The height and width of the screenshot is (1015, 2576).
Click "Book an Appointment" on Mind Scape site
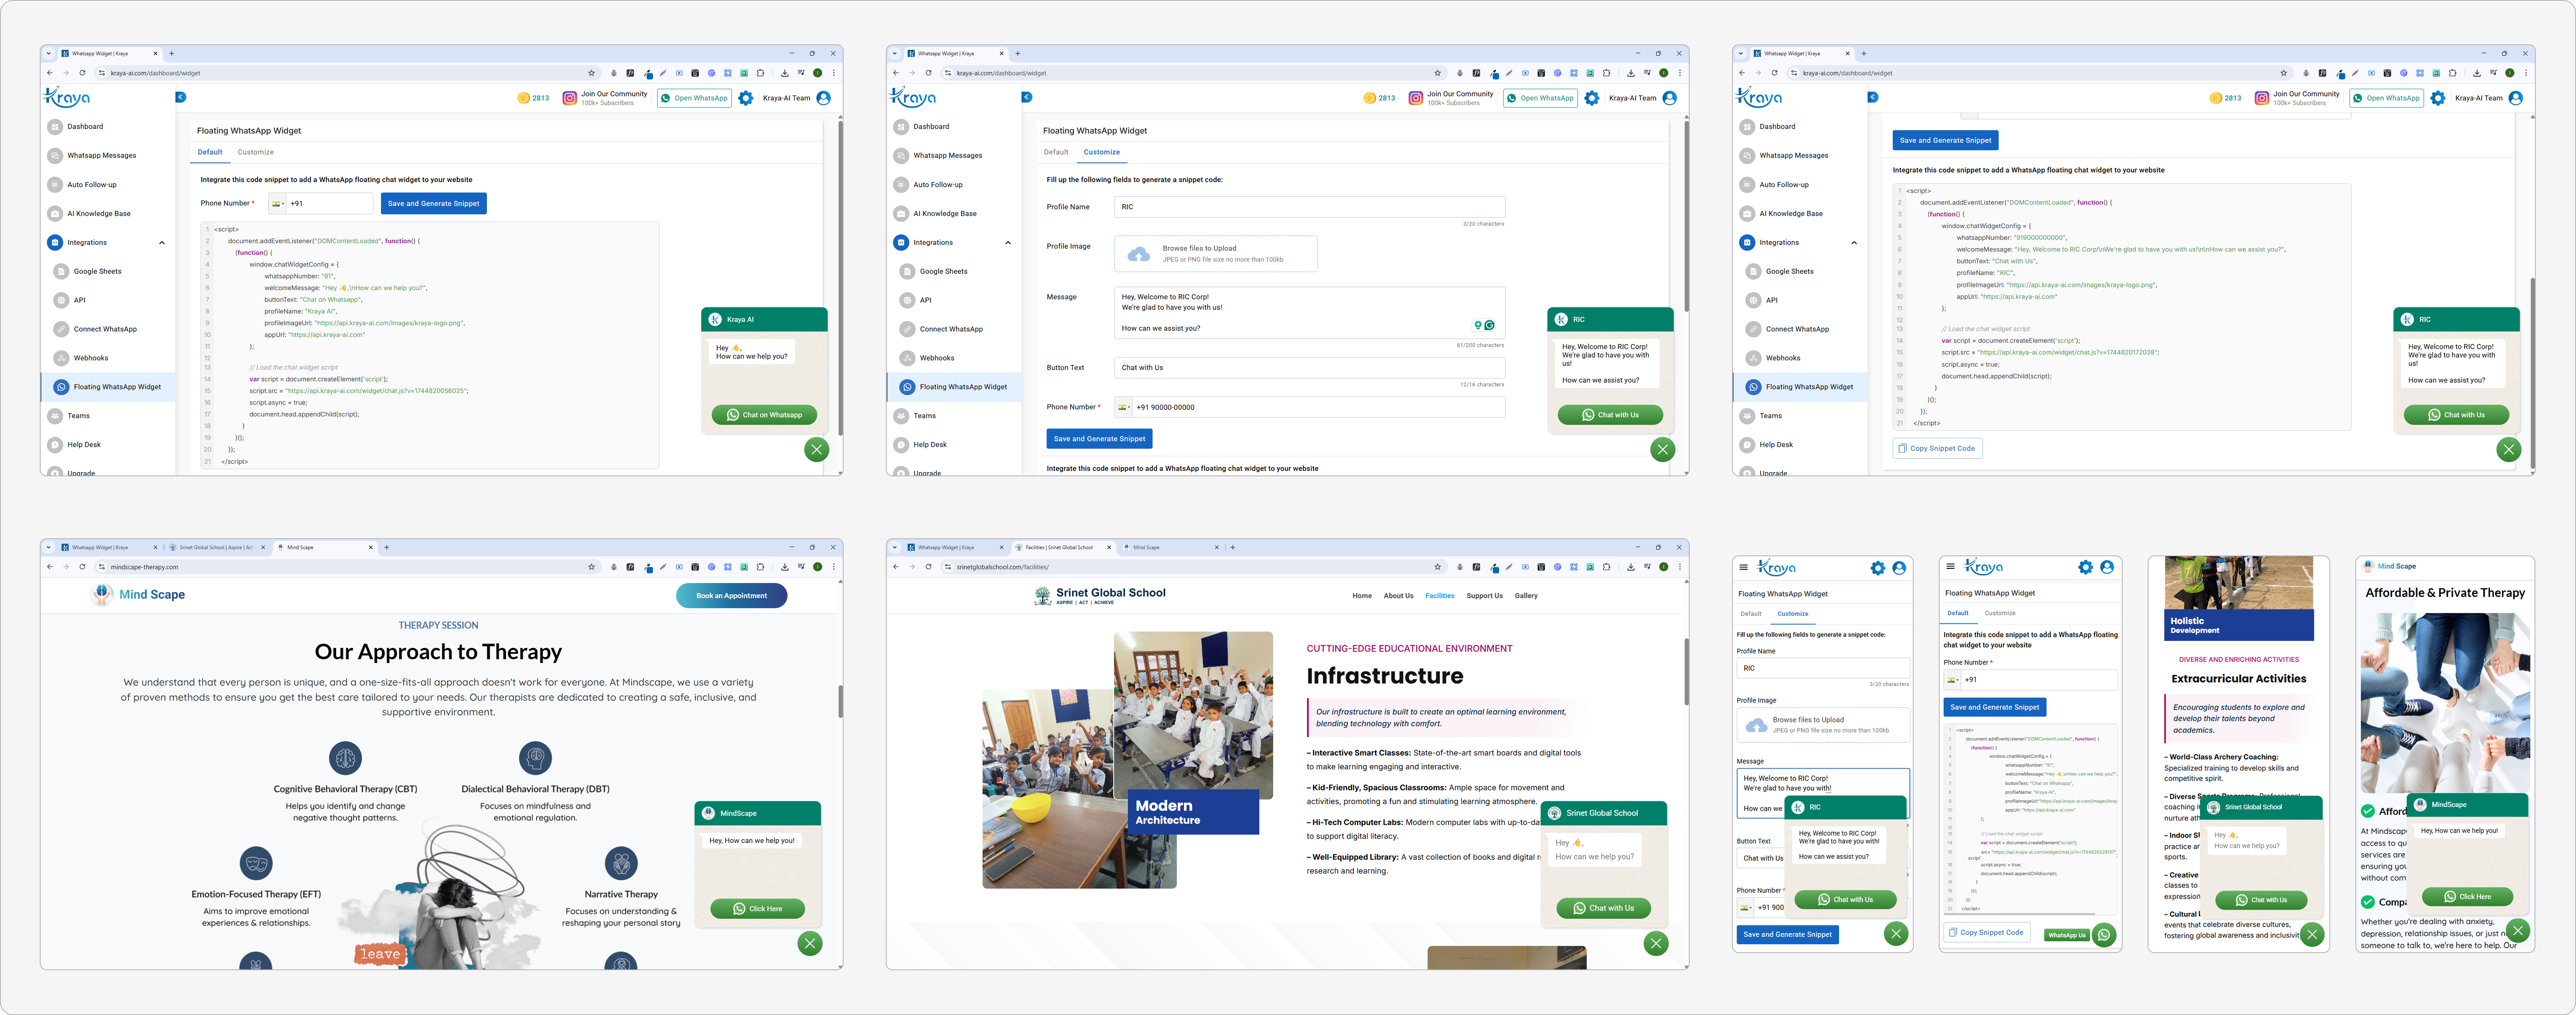[x=731, y=596]
